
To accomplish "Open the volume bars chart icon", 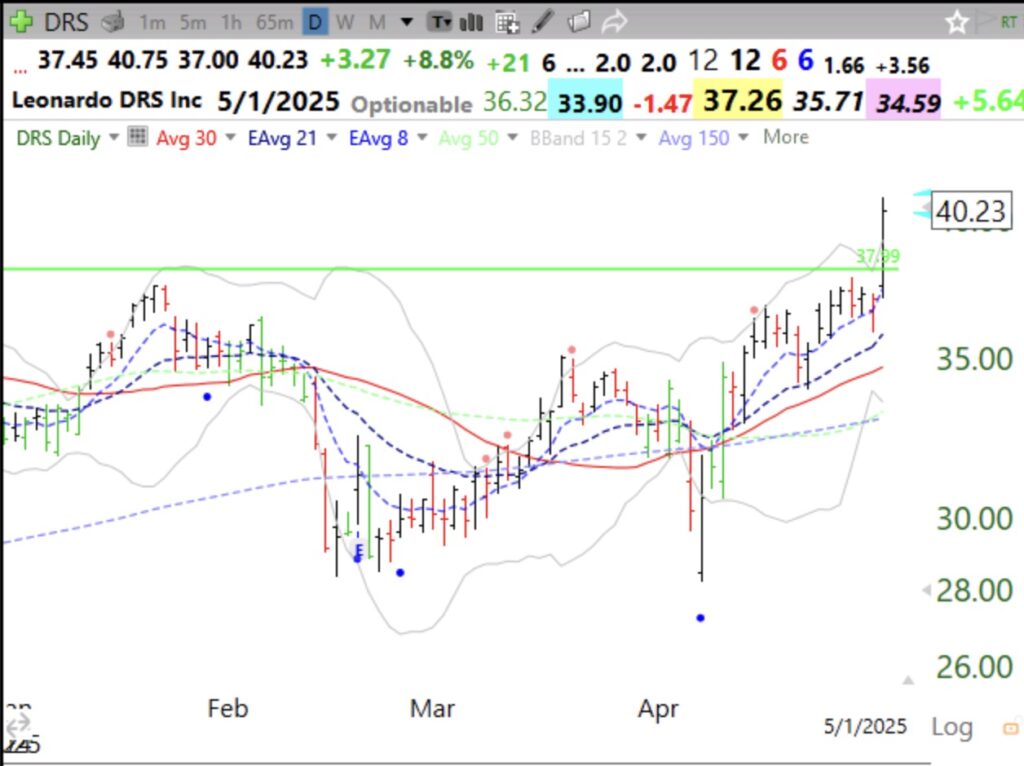I will point(470,20).
